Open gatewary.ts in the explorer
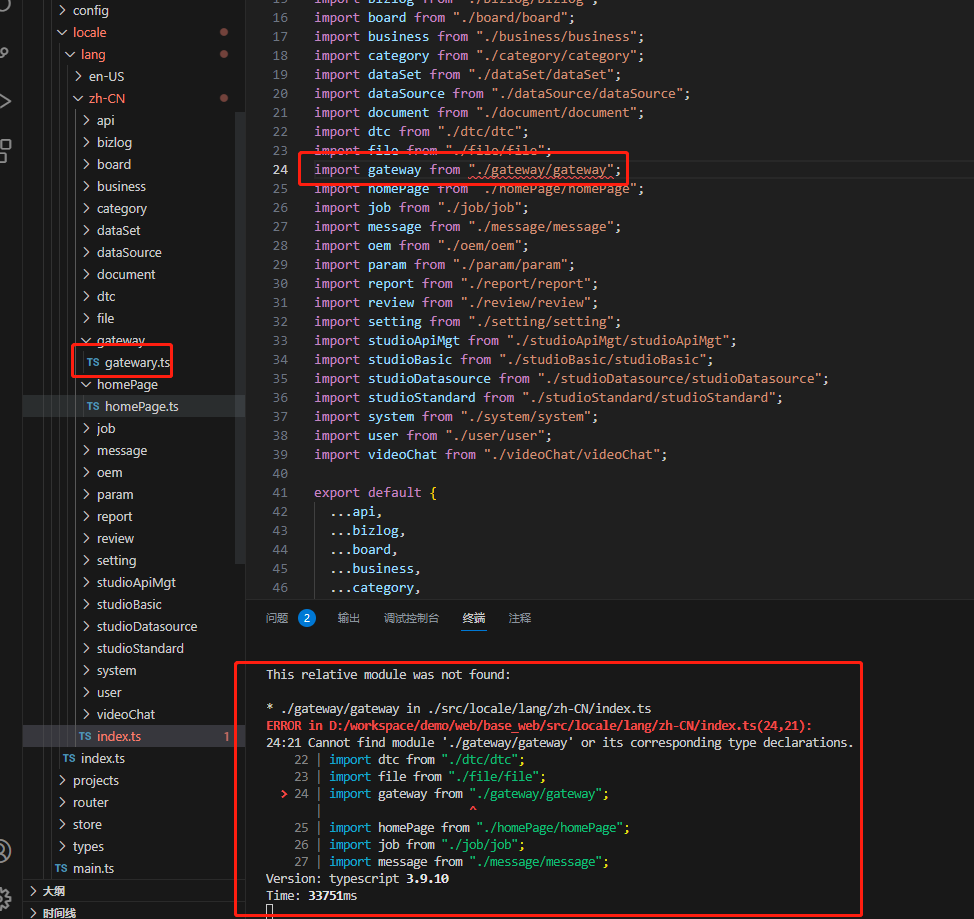 coord(137,362)
